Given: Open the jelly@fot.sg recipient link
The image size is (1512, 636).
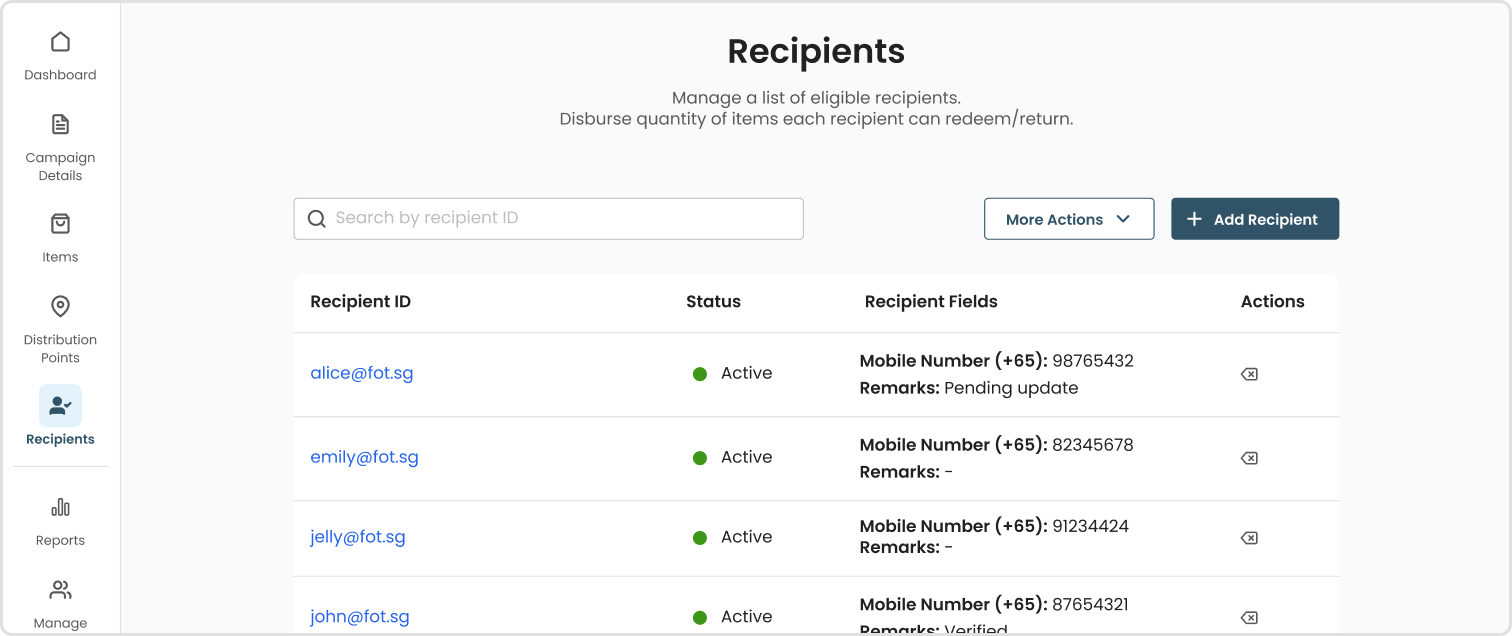Looking at the screenshot, I should 358,537.
